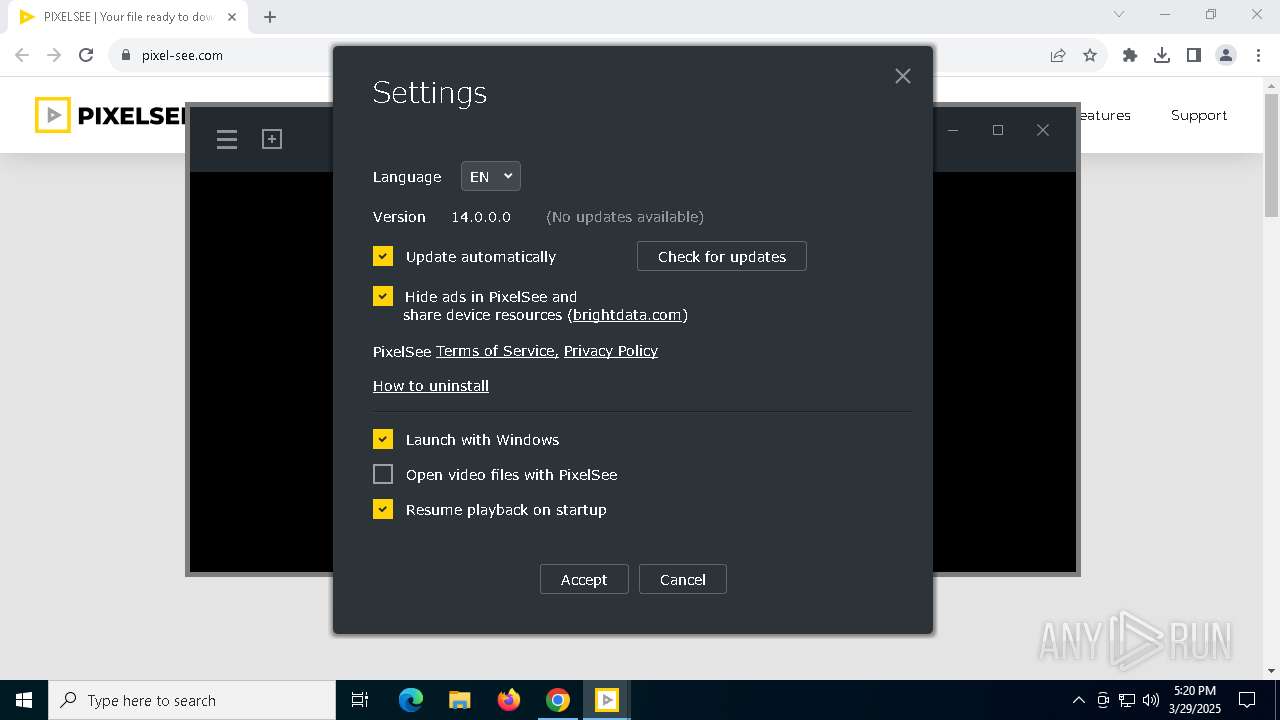Viewport: 1280px width, 720px height.
Task: Open network status in system tray
Action: (x=1127, y=700)
